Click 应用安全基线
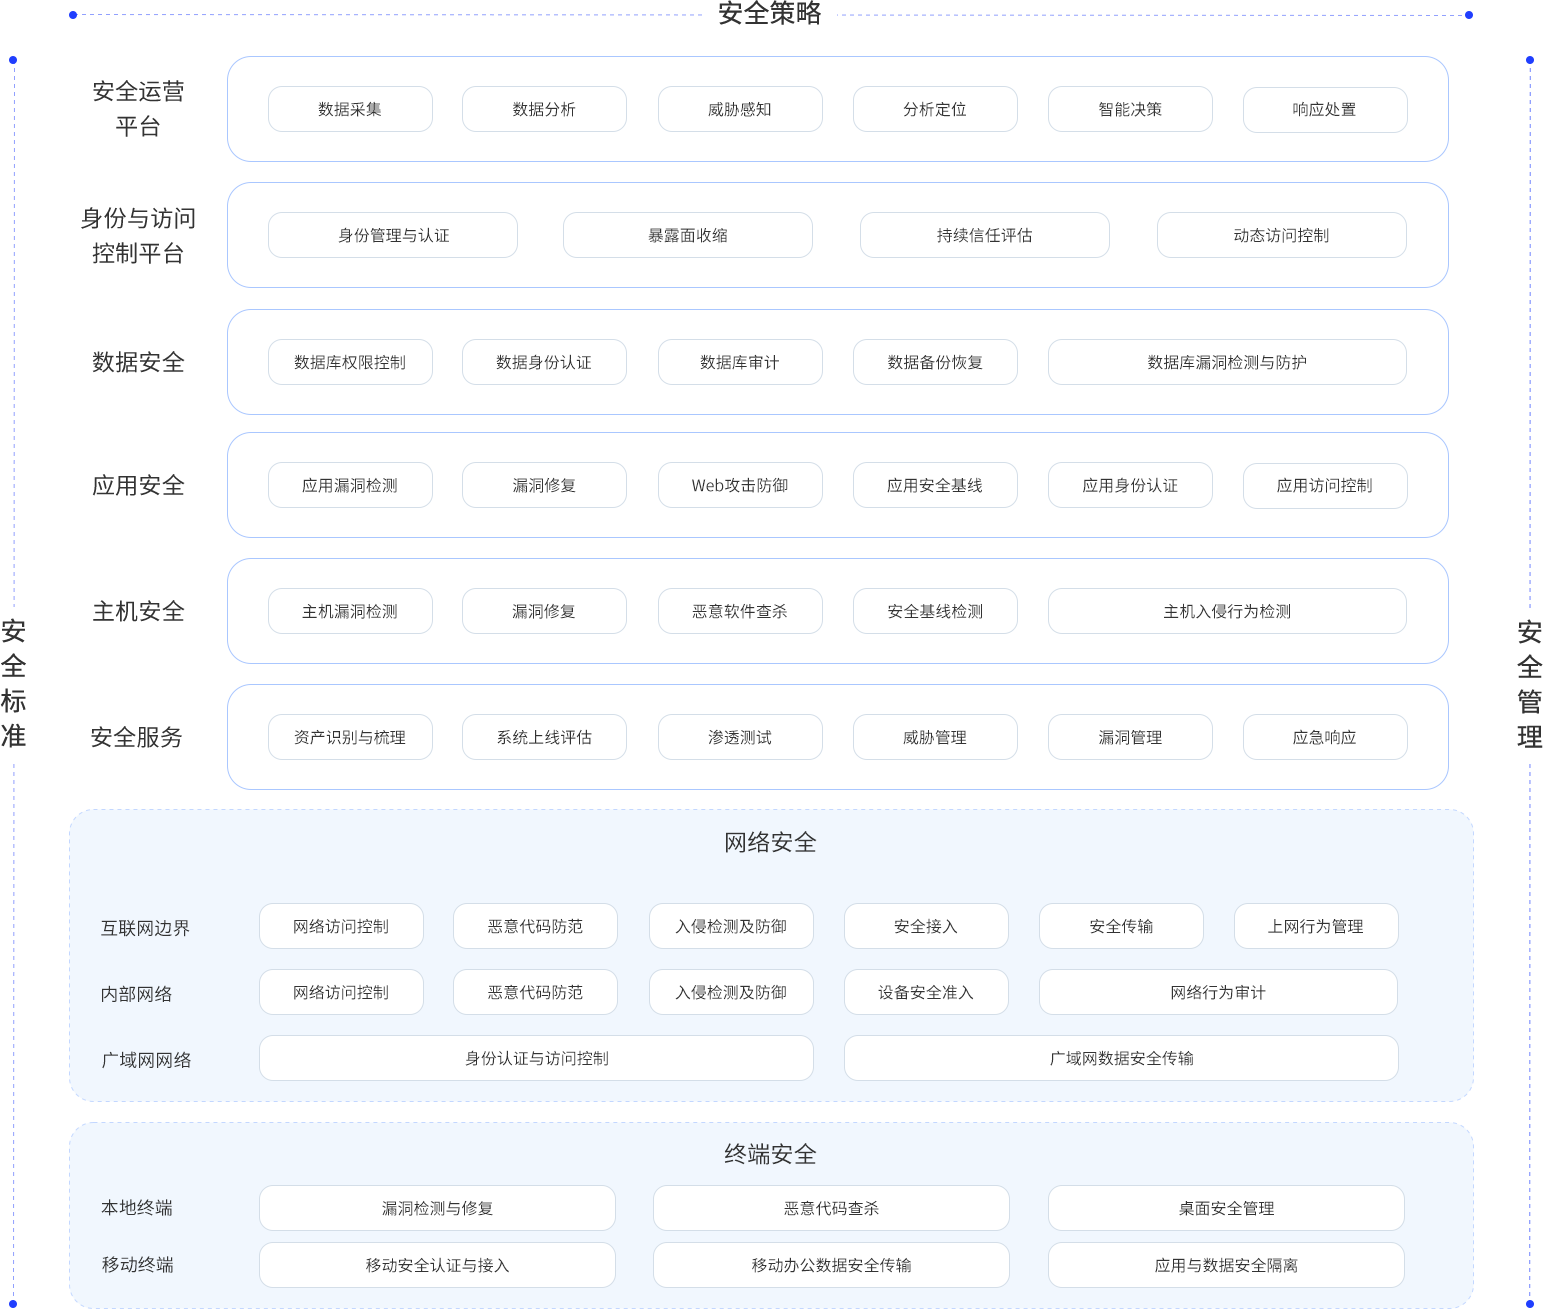The height and width of the screenshot is (1309, 1543). pyautogui.click(x=935, y=485)
